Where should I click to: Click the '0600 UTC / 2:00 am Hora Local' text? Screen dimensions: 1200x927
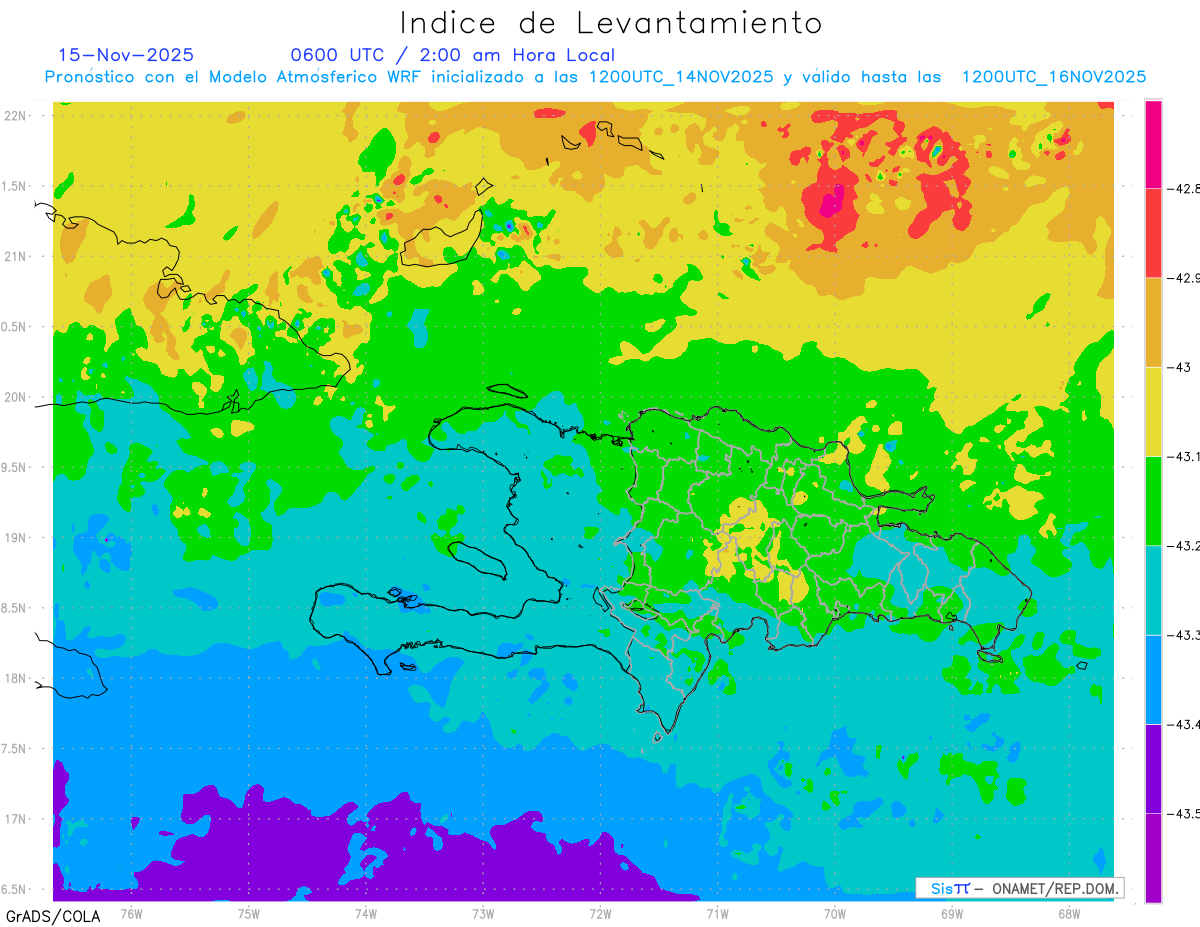pyautogui.click(x=452, y=56)
